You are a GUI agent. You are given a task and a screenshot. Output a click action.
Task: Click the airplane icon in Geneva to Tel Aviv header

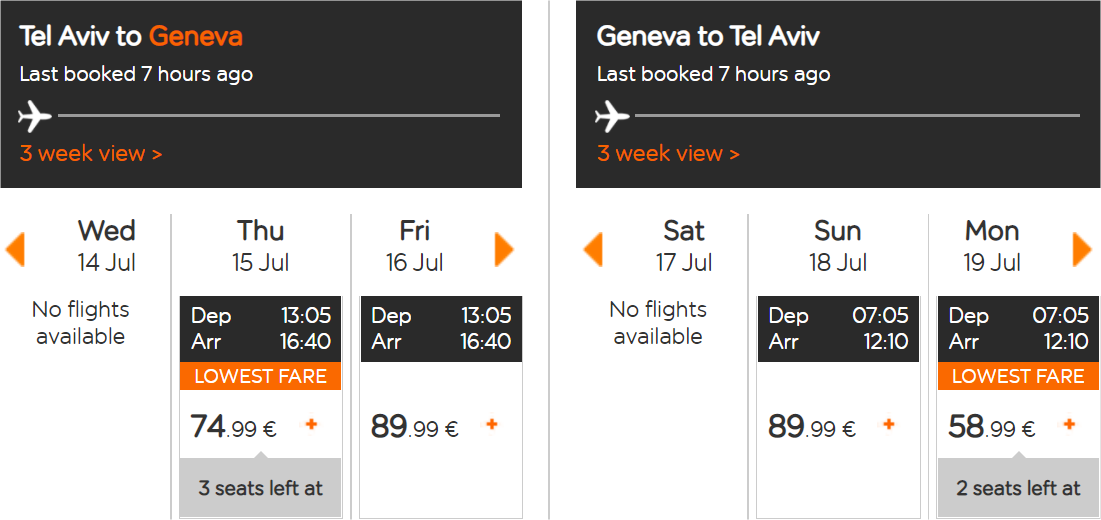coord(612,116)
